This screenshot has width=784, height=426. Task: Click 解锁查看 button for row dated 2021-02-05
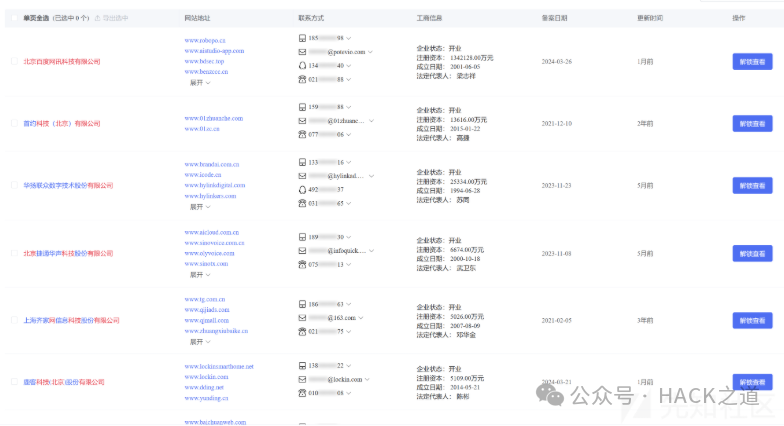point(752,320)
